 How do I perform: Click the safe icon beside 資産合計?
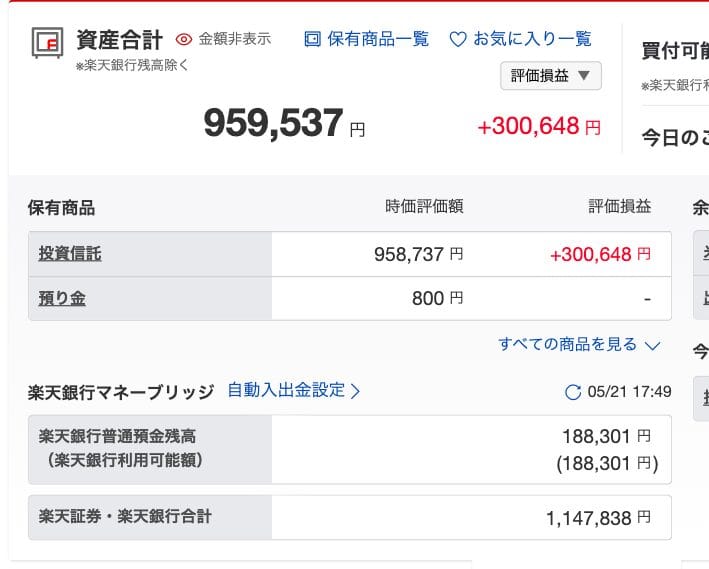[x=47, y=41]
